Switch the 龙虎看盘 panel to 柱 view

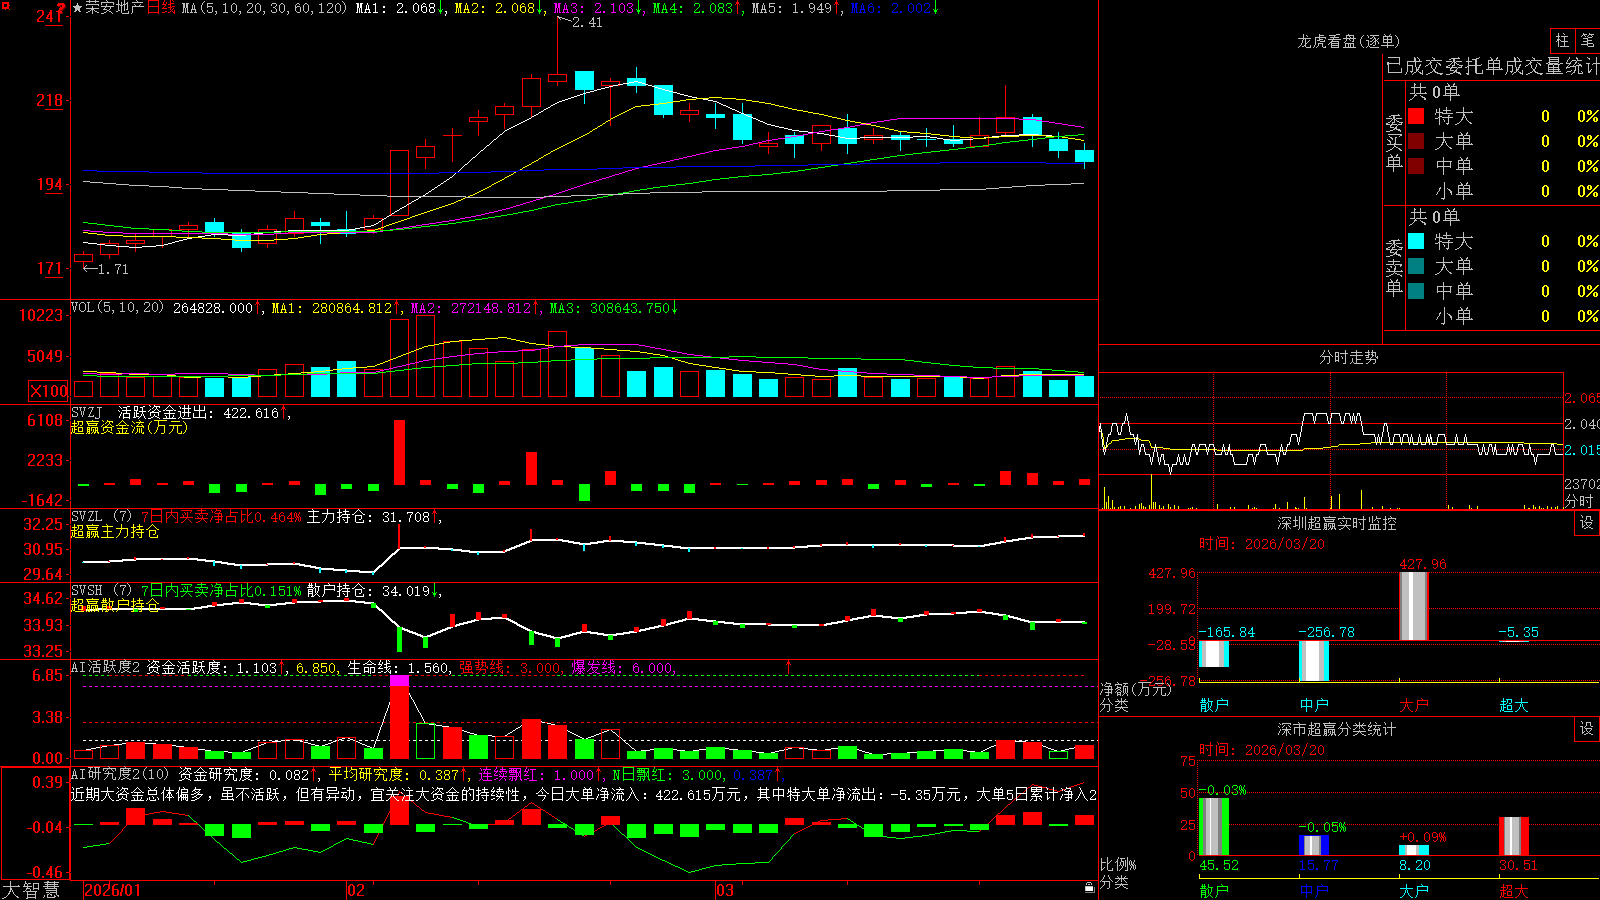[x=1563, y=40]
